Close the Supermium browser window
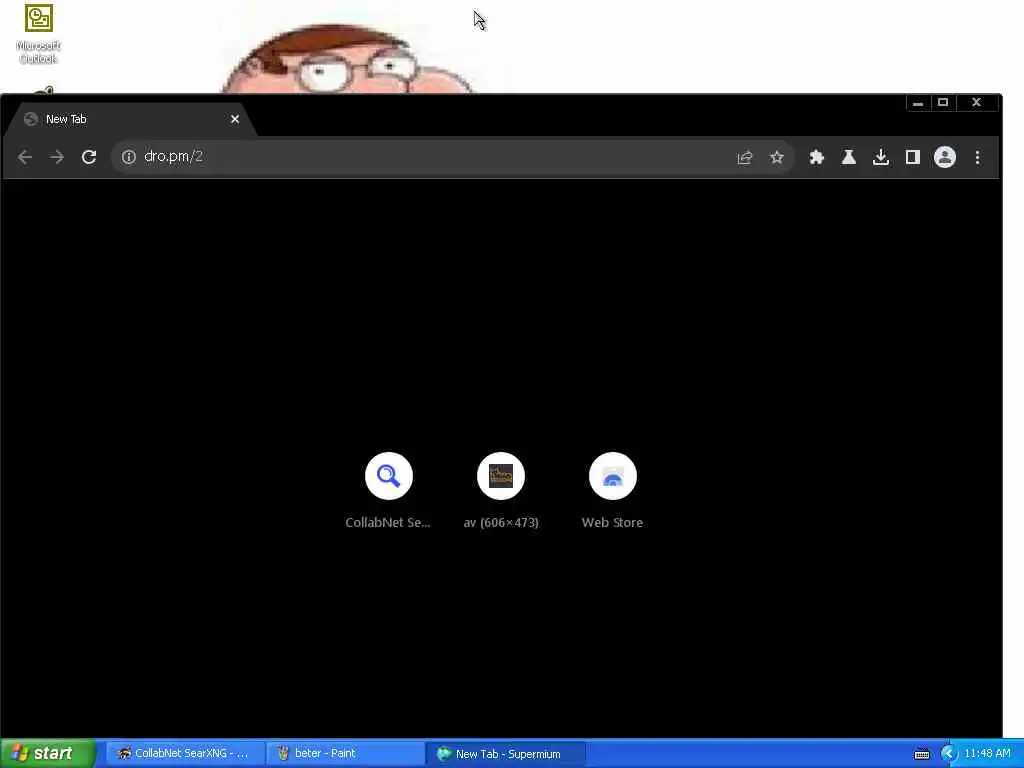Viewport: 1024px width, 768px height. (x=976, y=103)
